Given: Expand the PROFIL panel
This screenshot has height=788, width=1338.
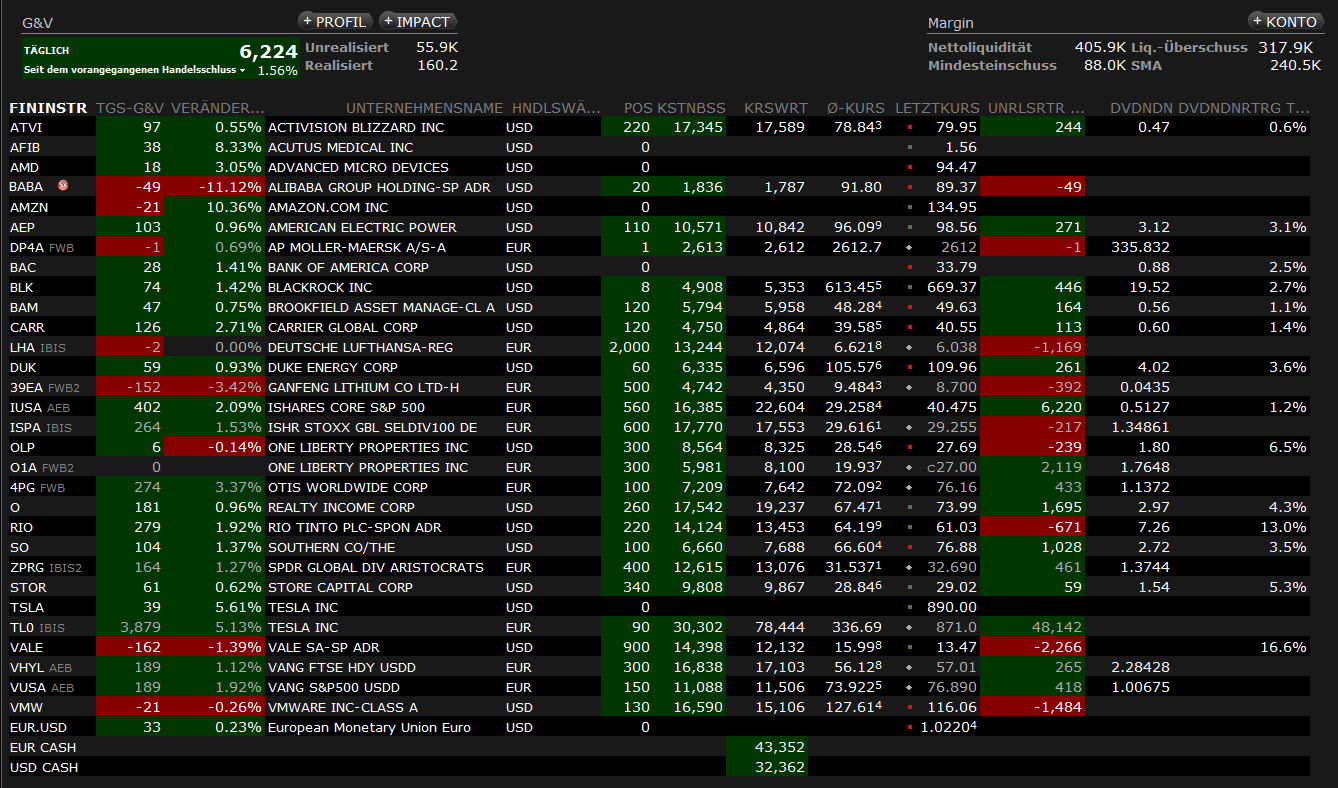Looking at the screenshot, I should (335, 21).
